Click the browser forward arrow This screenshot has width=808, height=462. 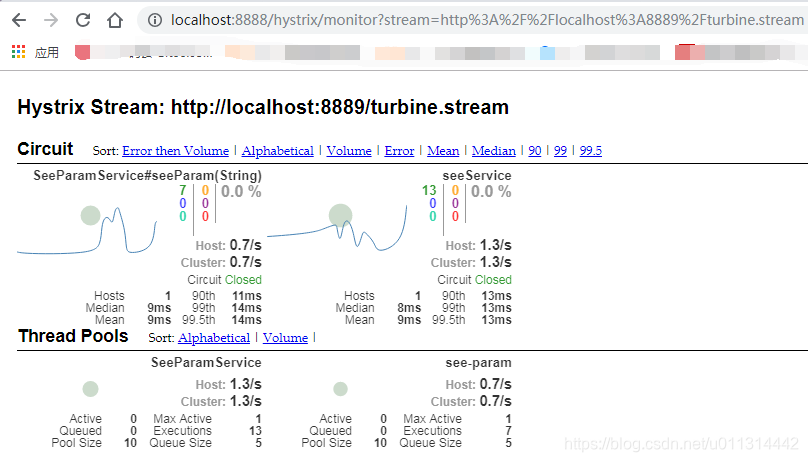[x=51, y=20]
